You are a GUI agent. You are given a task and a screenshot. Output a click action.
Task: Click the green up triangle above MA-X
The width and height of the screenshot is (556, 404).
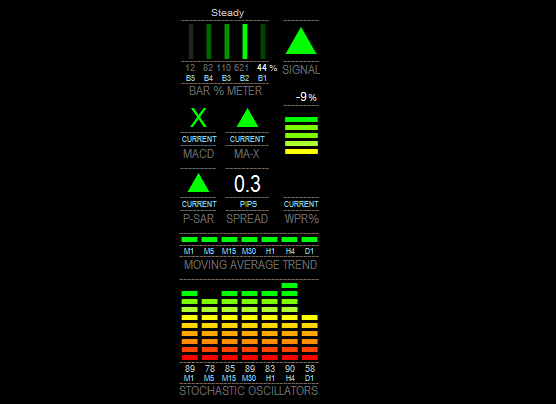point(247,118)
